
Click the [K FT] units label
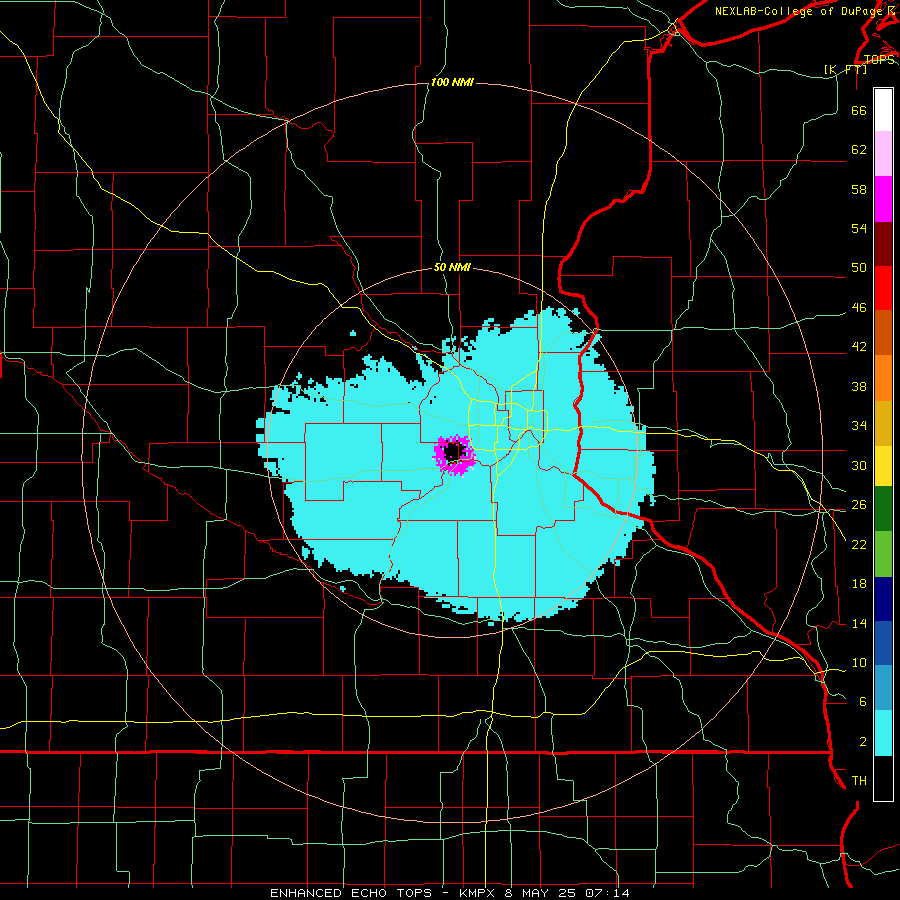(x=845, y=69)
